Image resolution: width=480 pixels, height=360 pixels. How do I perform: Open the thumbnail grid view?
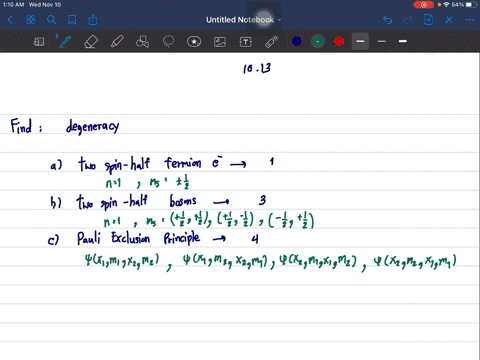tap(31, 20)
